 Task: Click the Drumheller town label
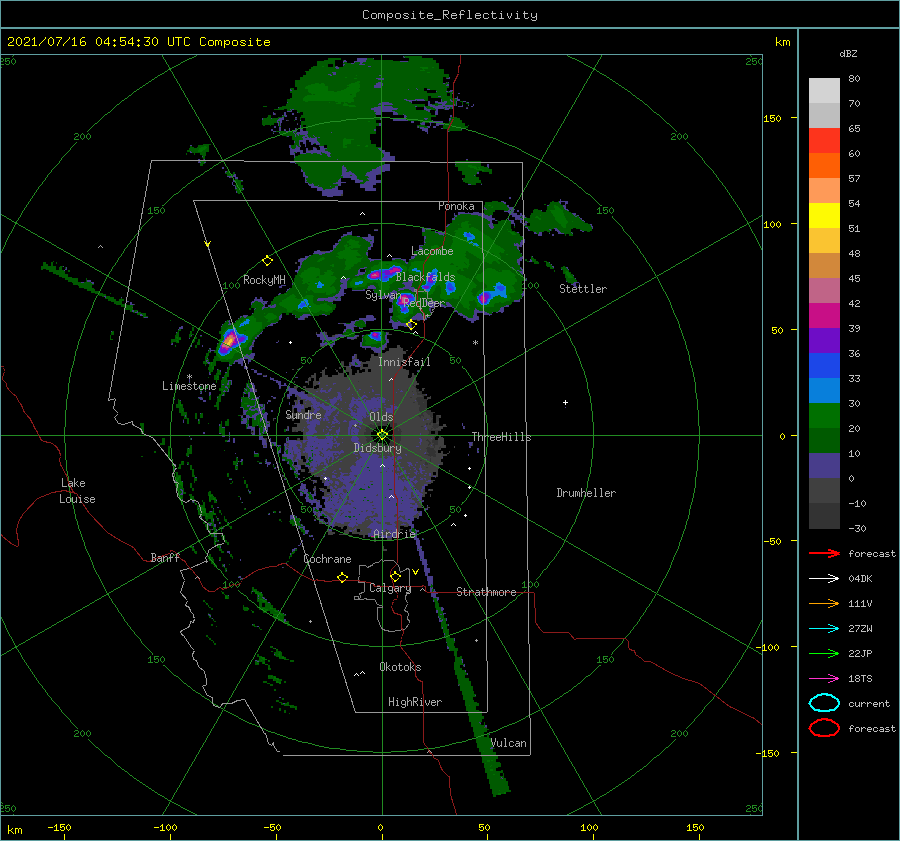[x=585, y=493]
